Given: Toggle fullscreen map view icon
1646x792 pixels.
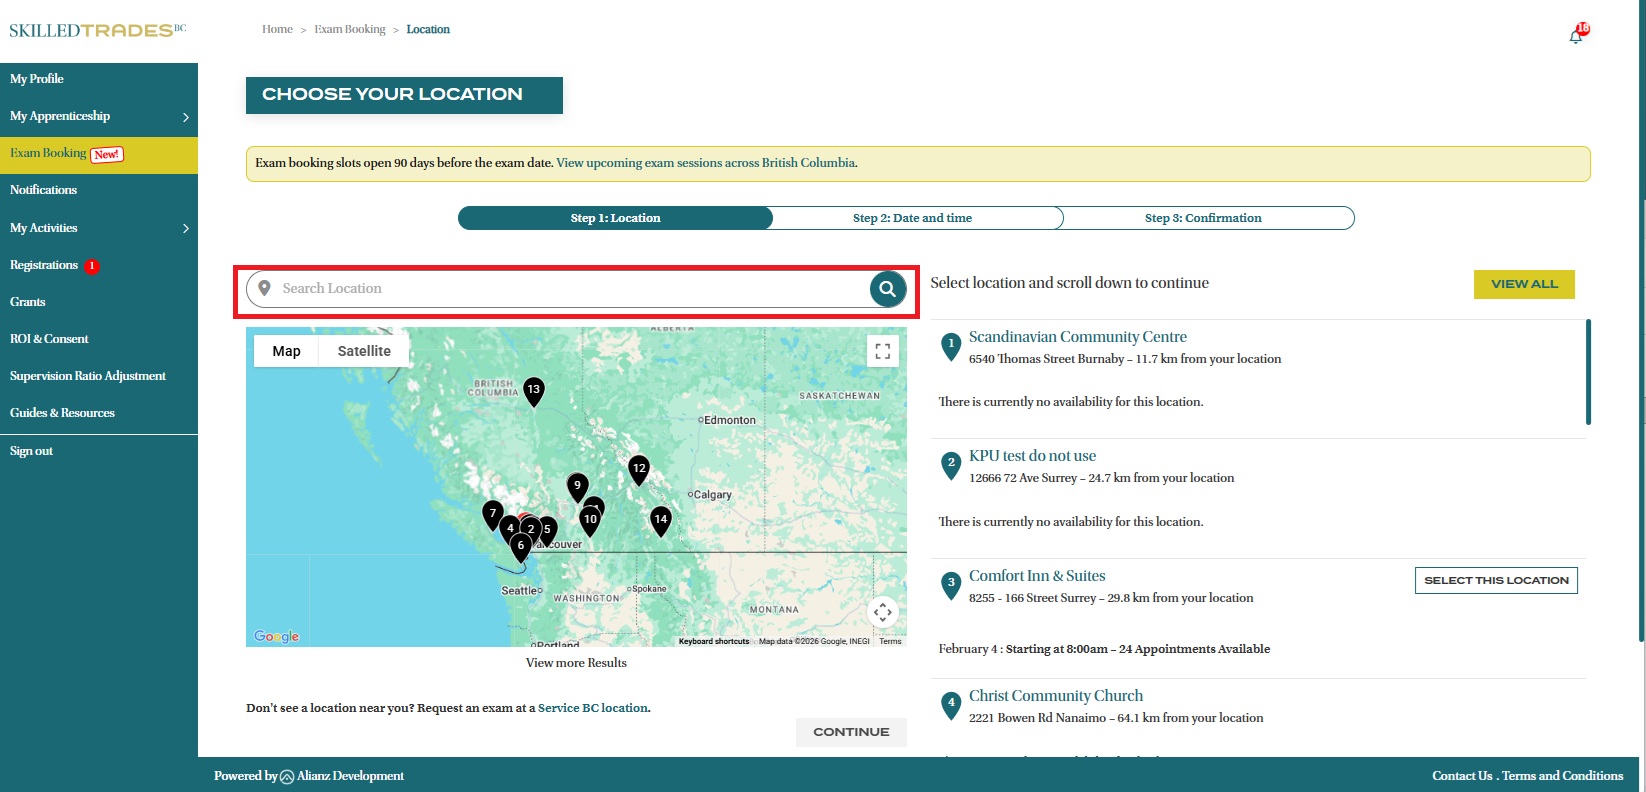Looking at the screenshot, I should coord(882,351).
